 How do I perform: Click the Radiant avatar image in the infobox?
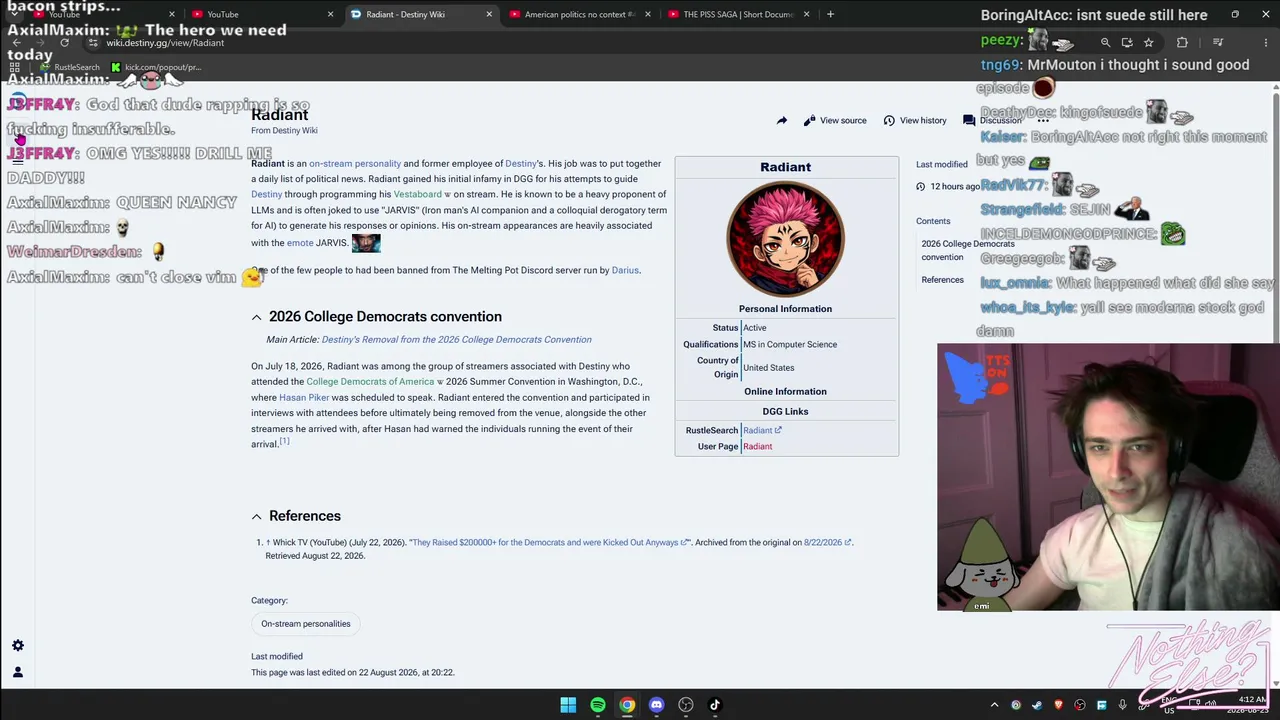pos(785,239)
